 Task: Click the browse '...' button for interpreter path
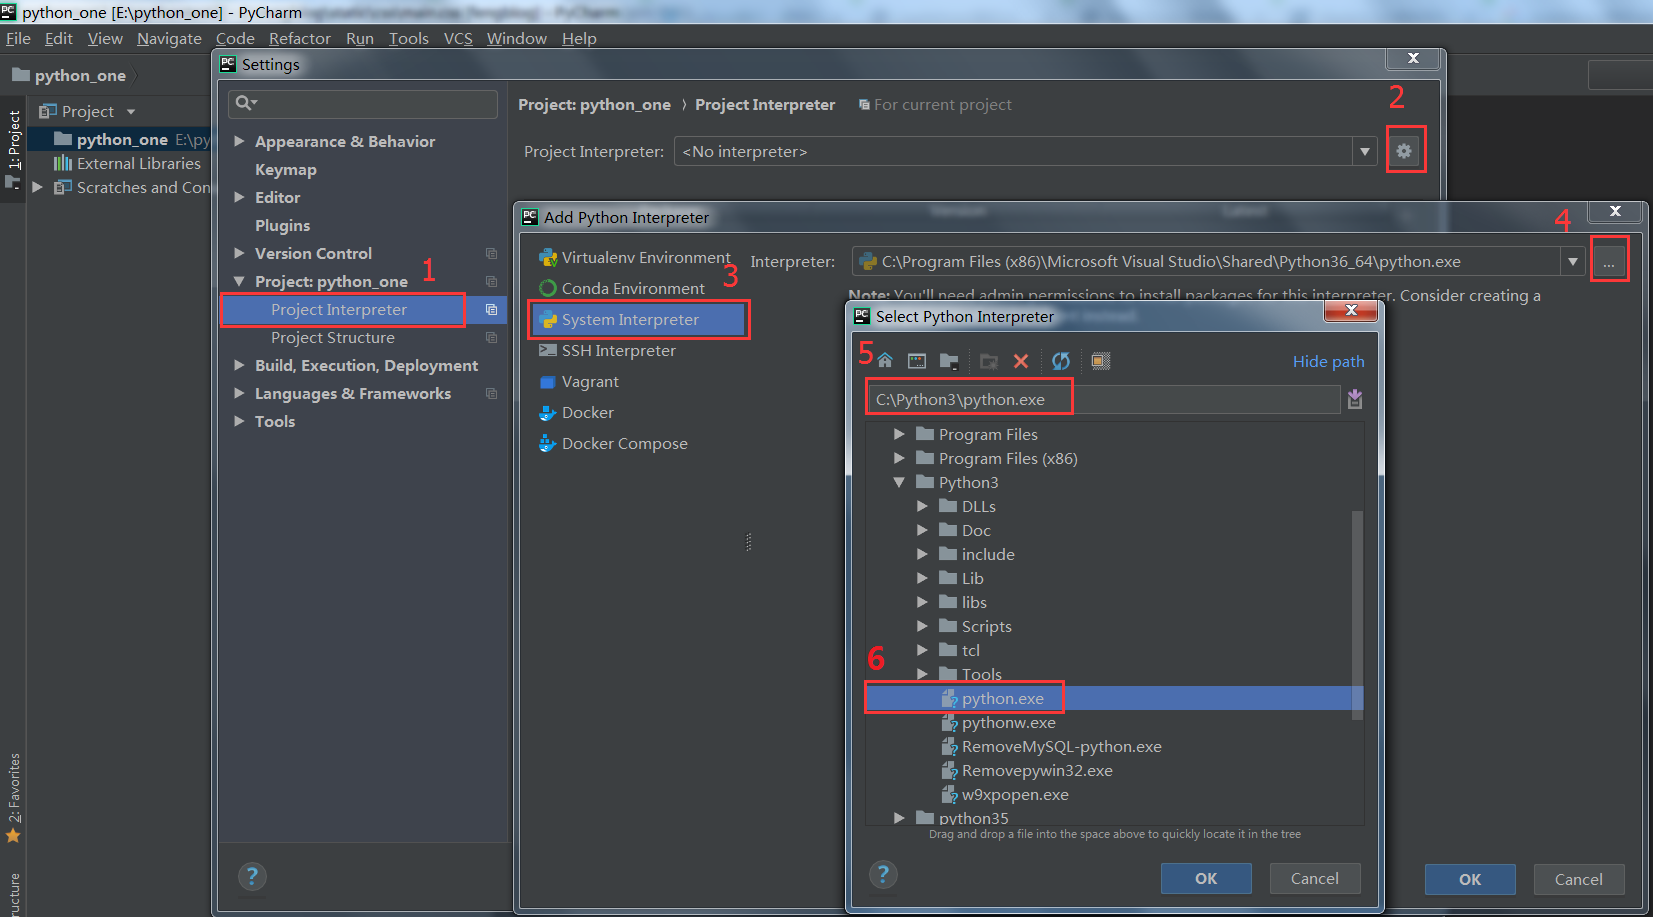(x=1609, y=262)
